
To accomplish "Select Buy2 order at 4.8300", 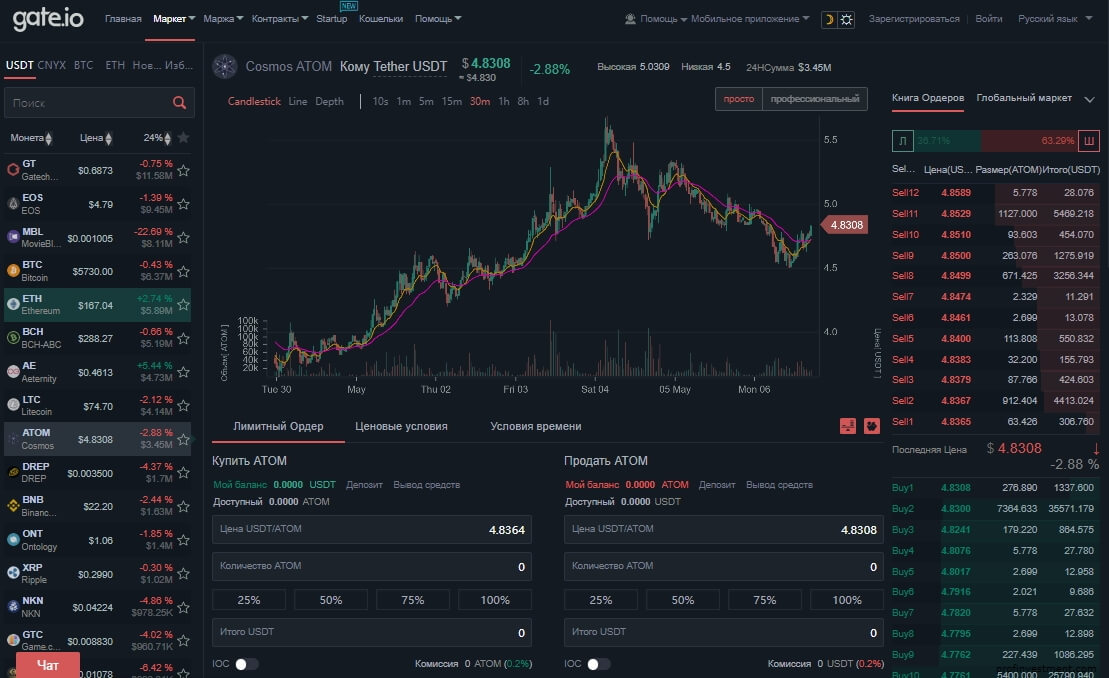I will click(x=994, y=508).
